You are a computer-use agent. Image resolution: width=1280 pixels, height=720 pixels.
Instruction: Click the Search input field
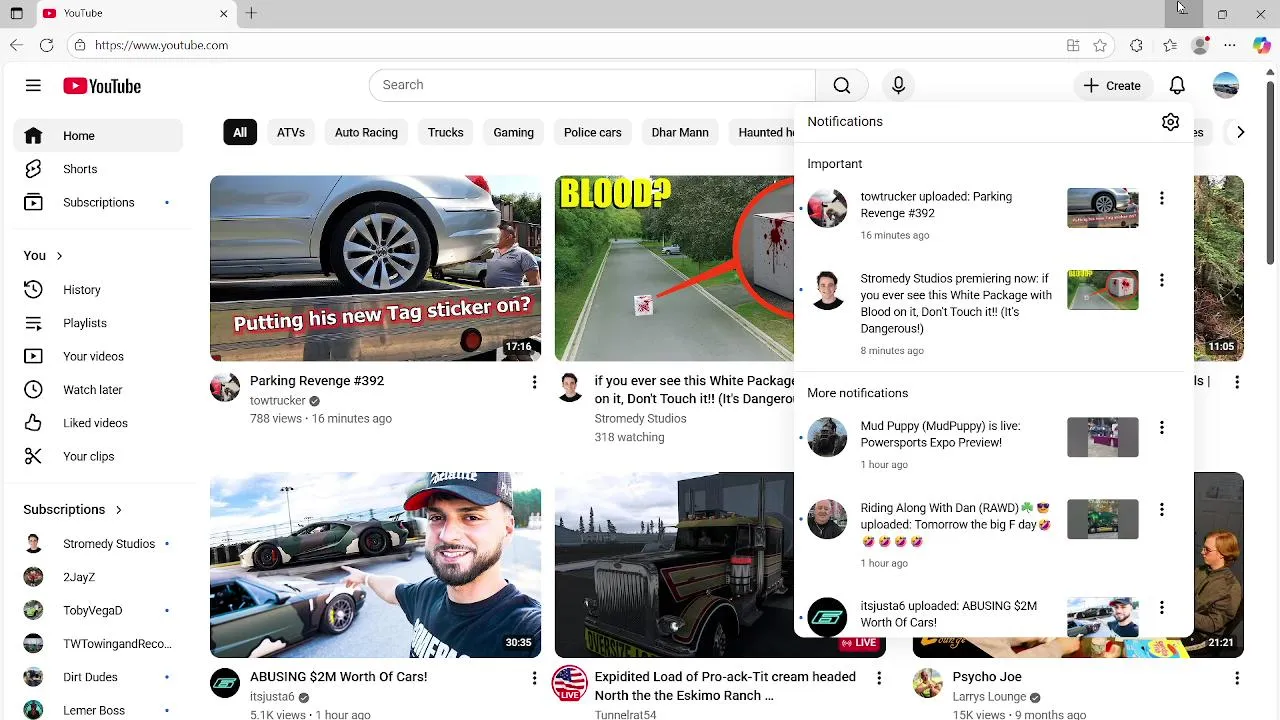coord(592,85)
